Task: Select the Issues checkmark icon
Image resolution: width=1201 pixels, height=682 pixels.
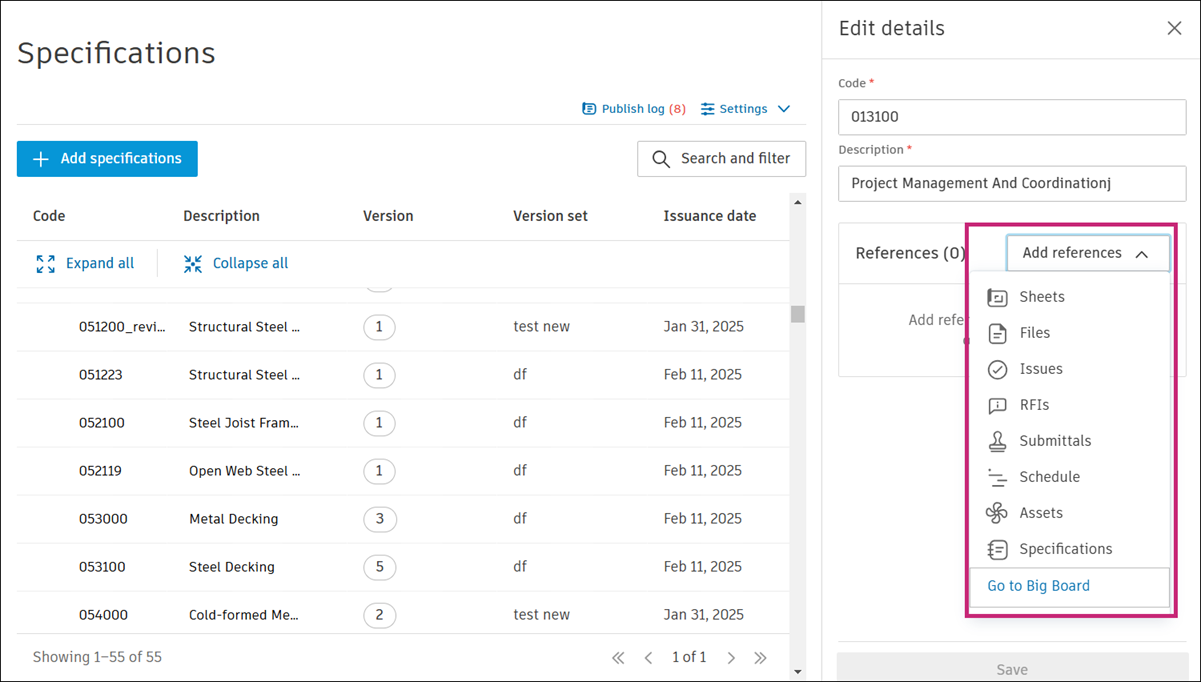Action: point(997,369)
